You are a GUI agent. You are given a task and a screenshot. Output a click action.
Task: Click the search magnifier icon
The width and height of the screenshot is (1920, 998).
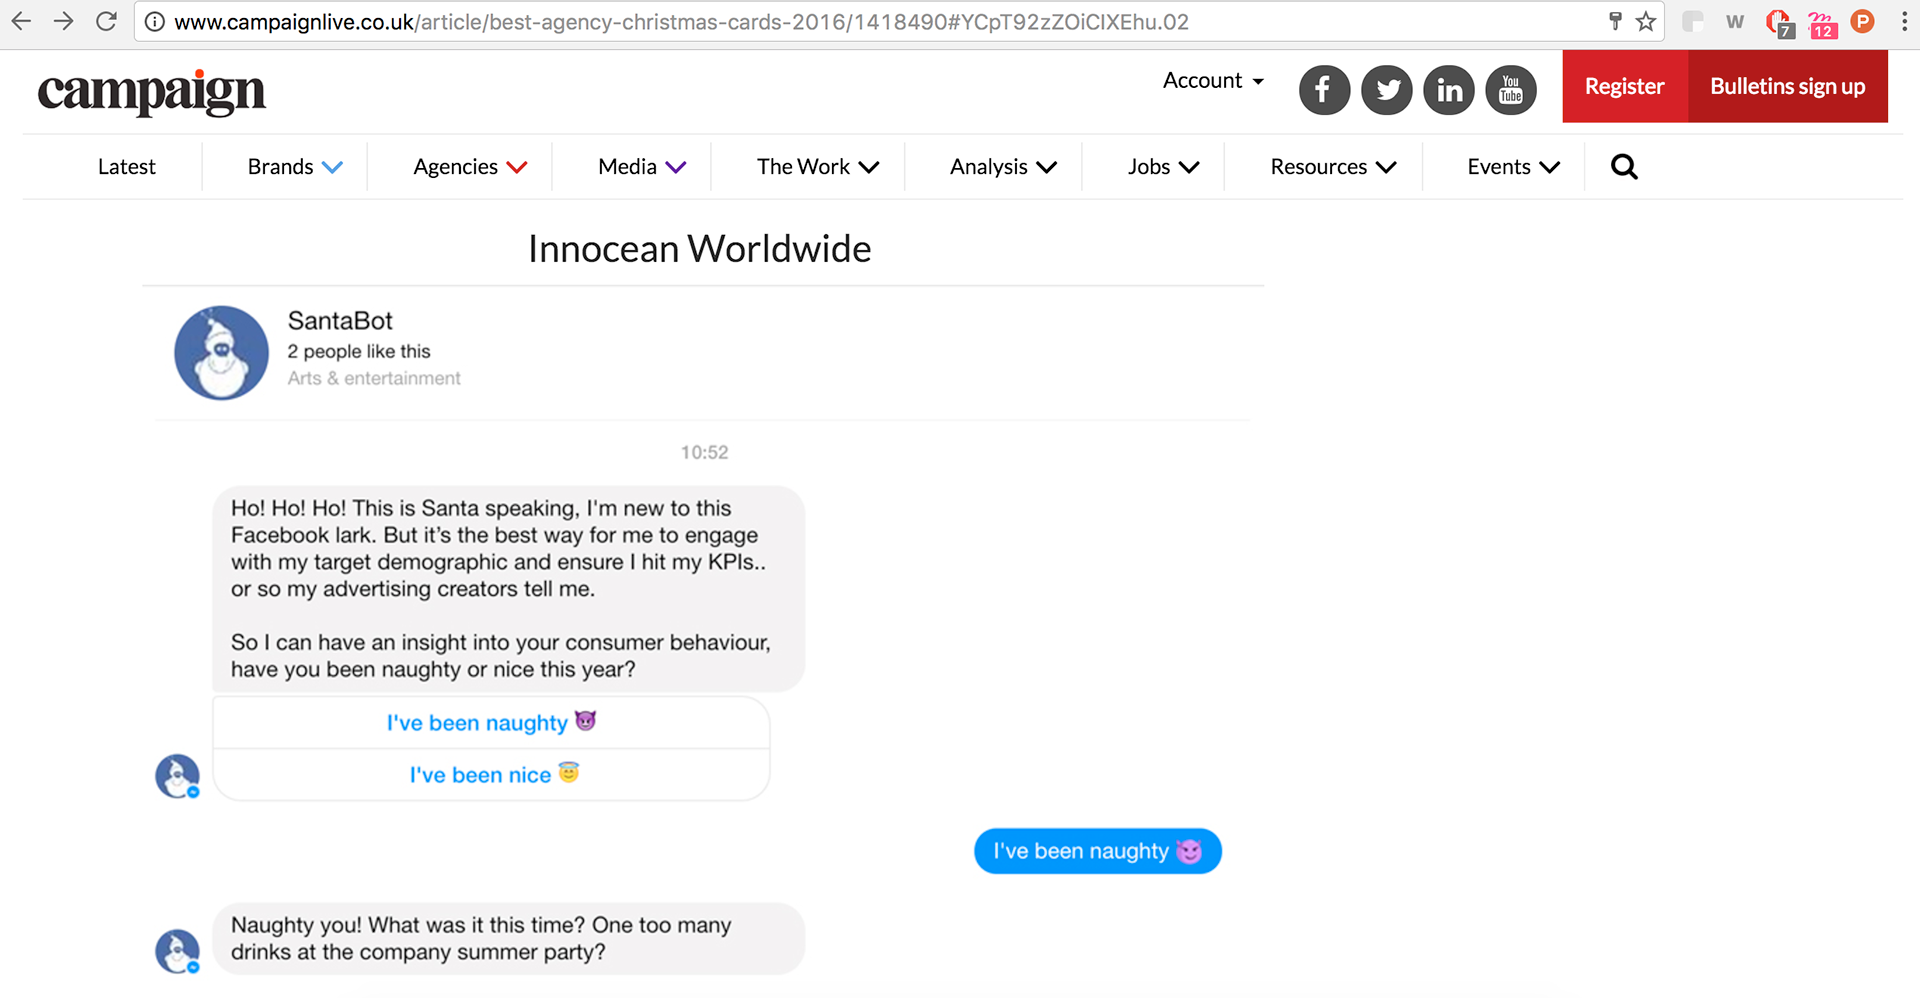[x=1624, y=167]
